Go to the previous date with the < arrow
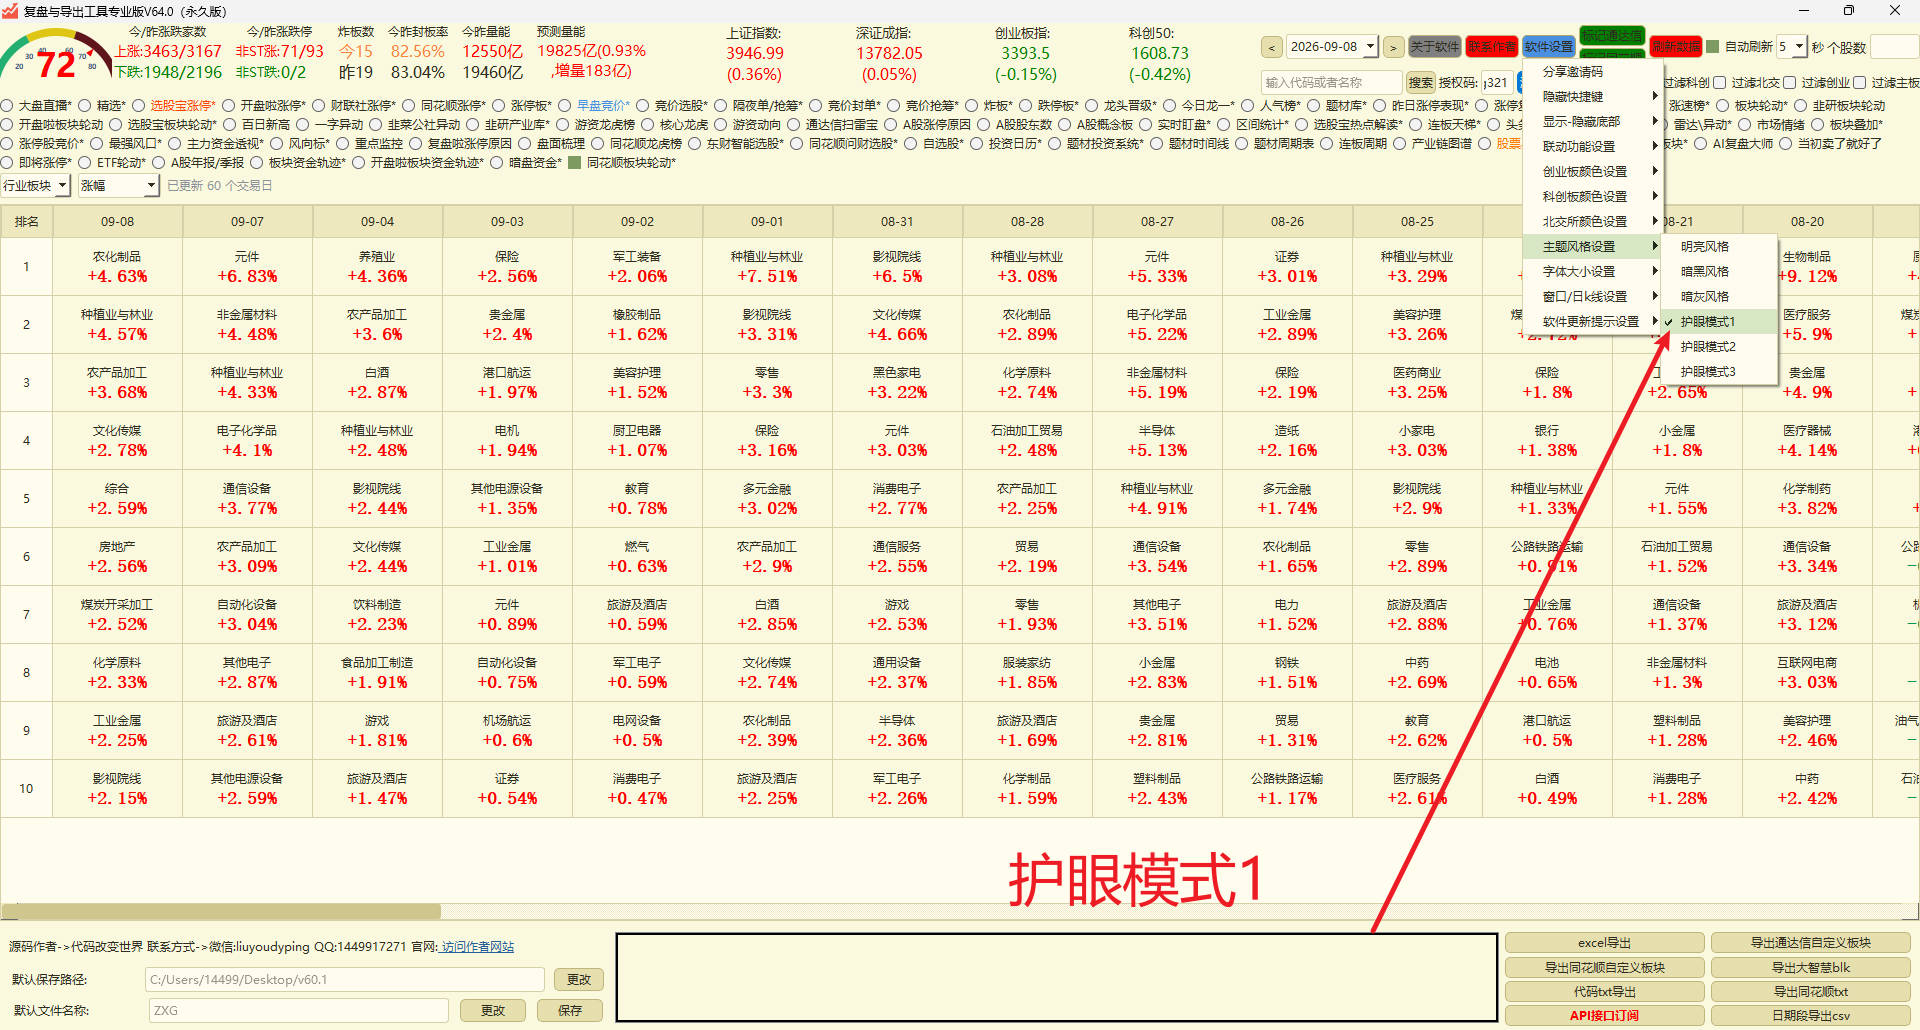Viewport: 1920px width, 1030px height. 1271,47
